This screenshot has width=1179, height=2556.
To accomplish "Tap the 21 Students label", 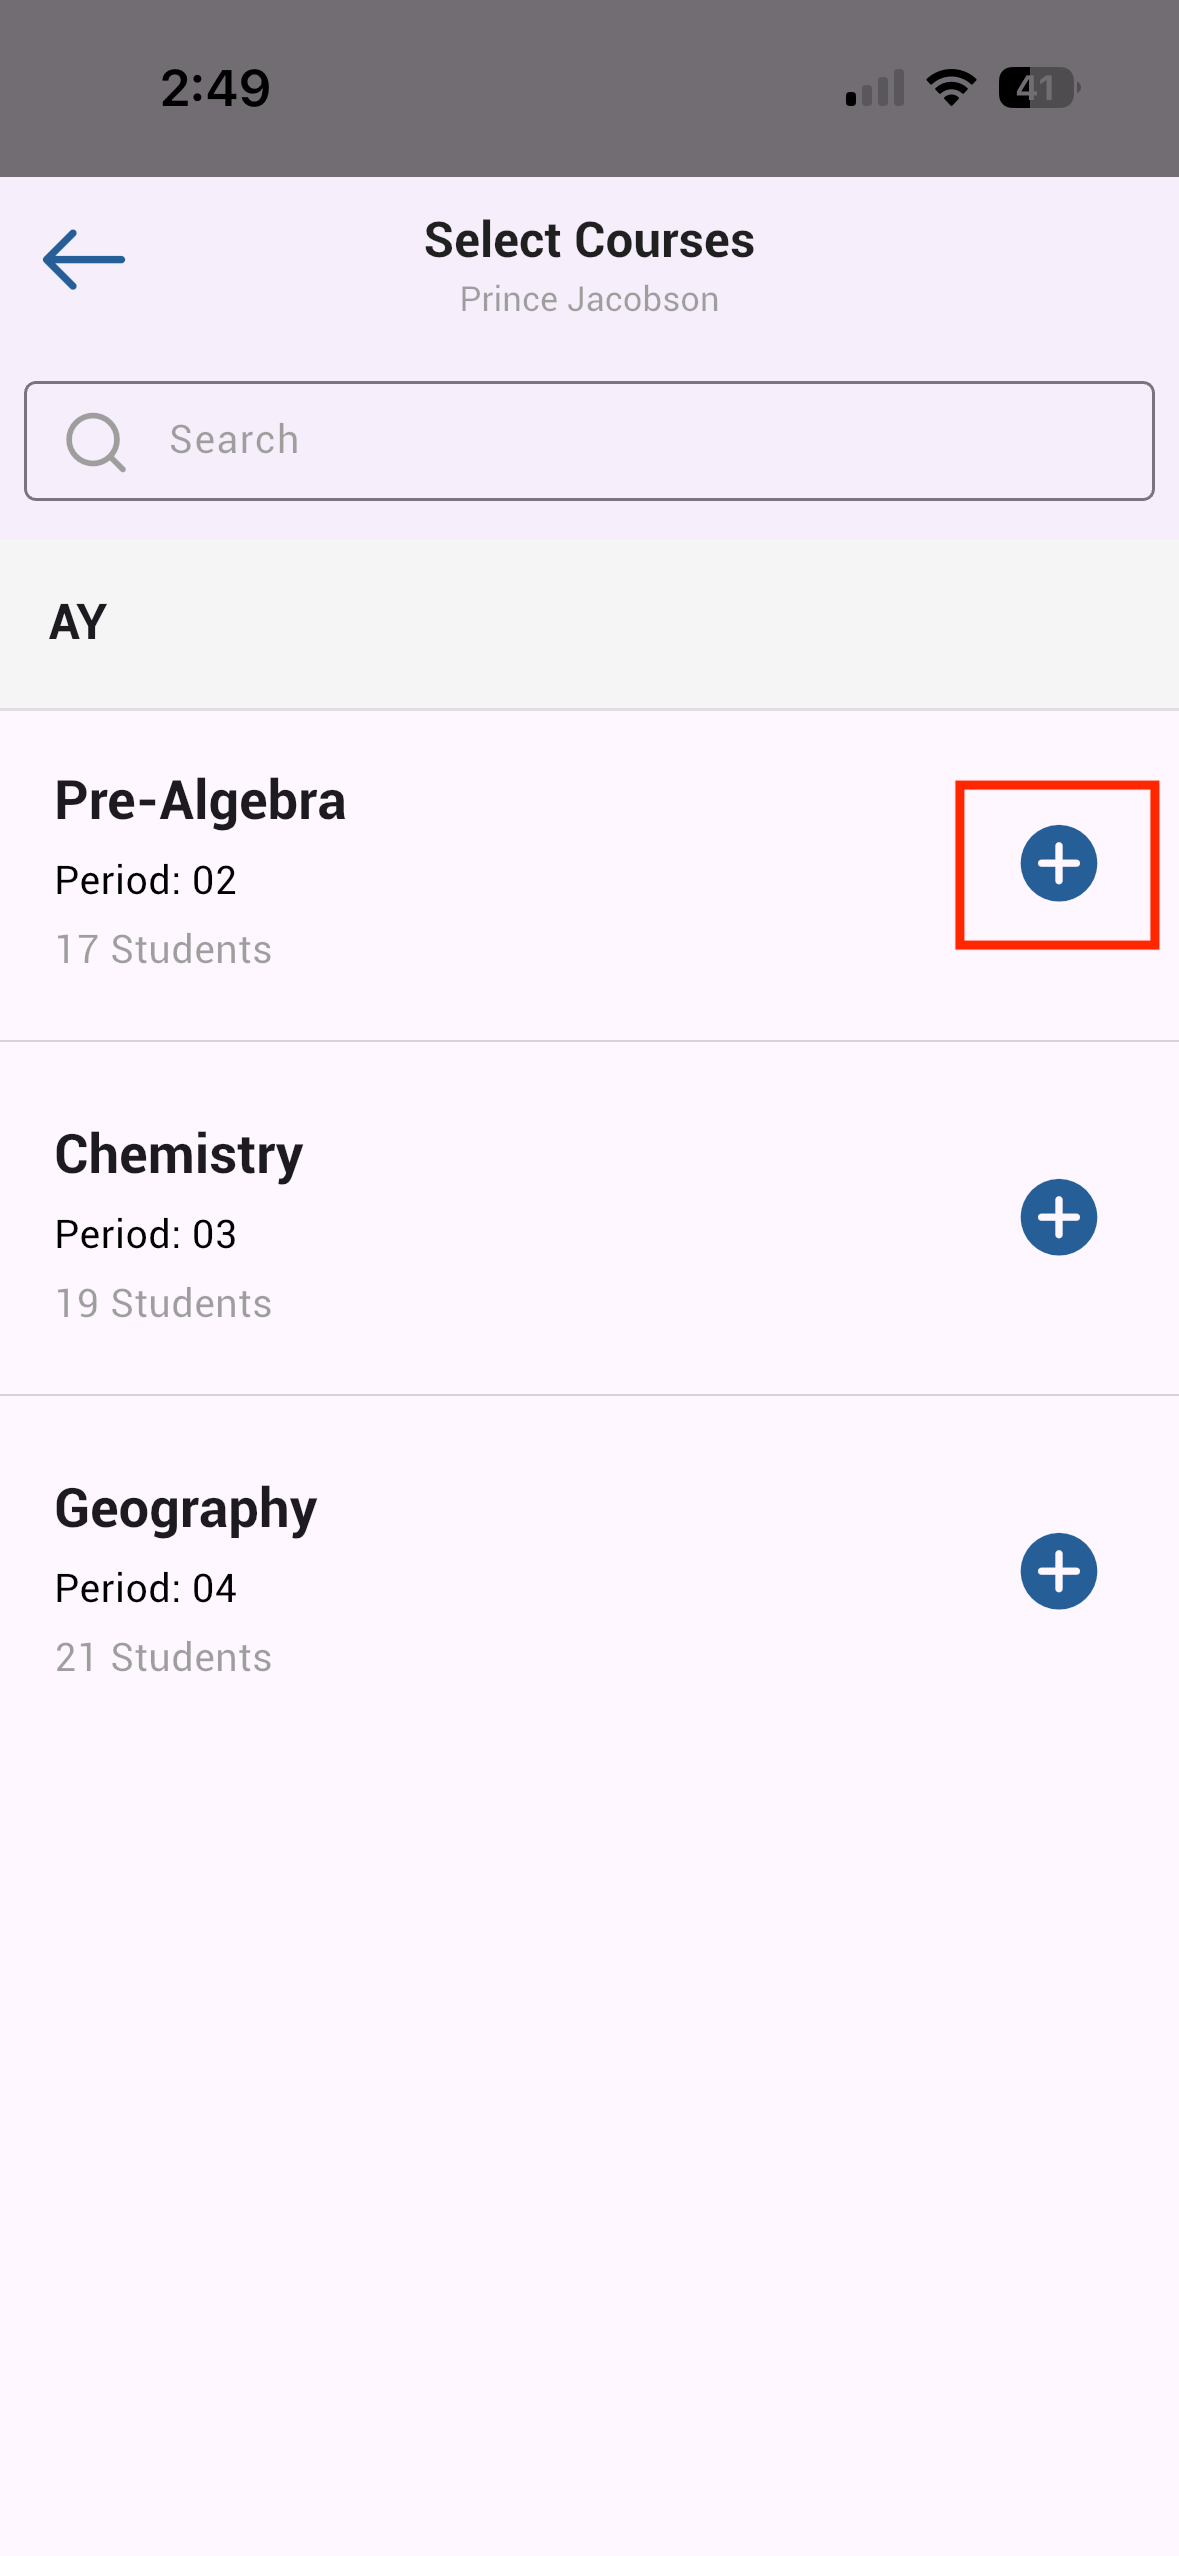I will pyautogui.click(x=163, y=1657).
